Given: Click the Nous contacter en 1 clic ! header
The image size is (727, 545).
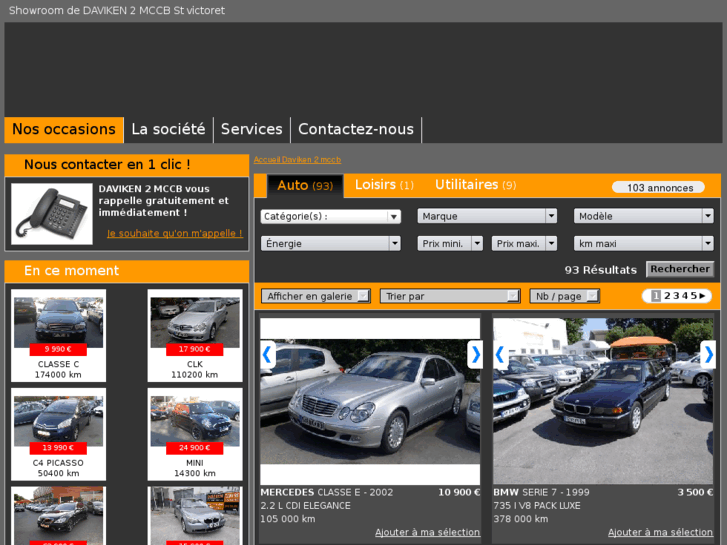Looking at the screenshot, I should pos(127,165).
